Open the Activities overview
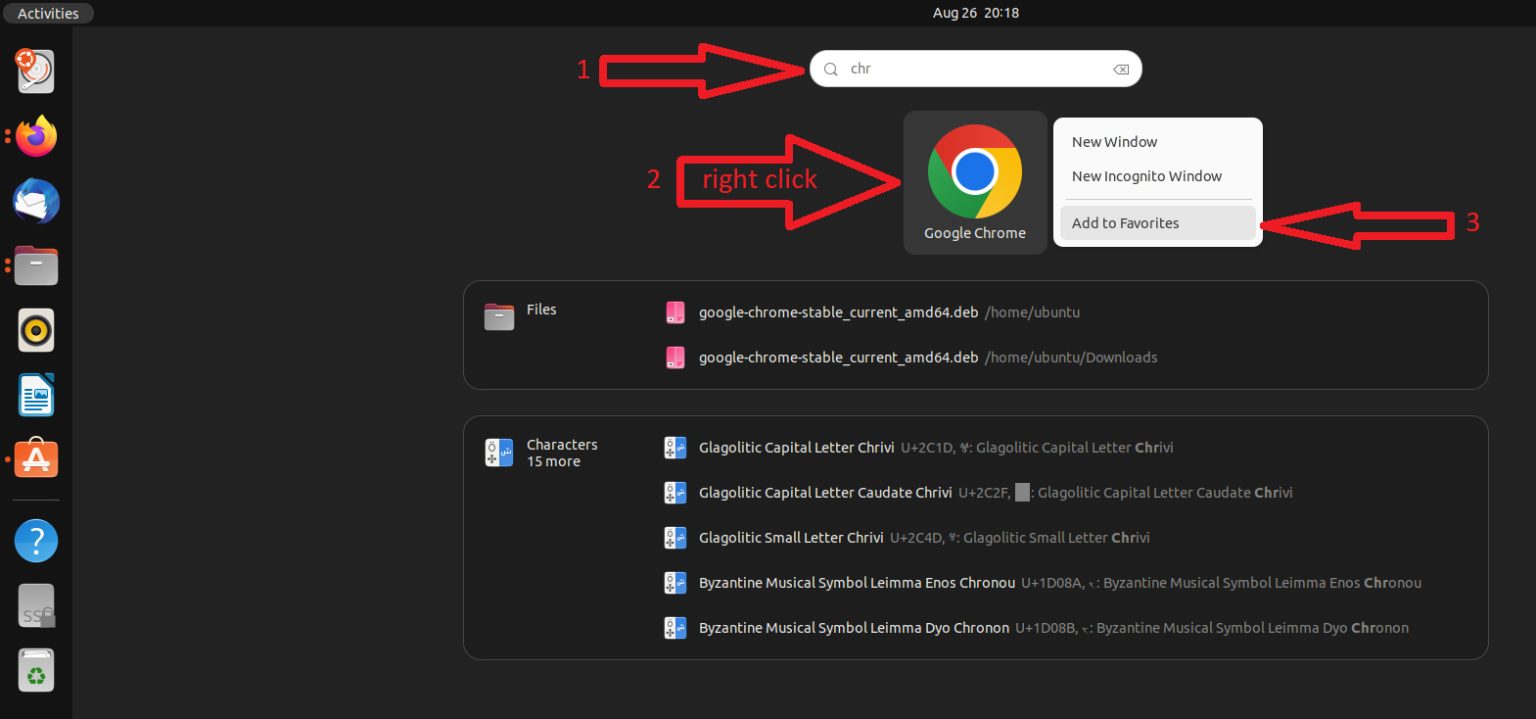This screenshot has height=719, width=1536. 47,13
